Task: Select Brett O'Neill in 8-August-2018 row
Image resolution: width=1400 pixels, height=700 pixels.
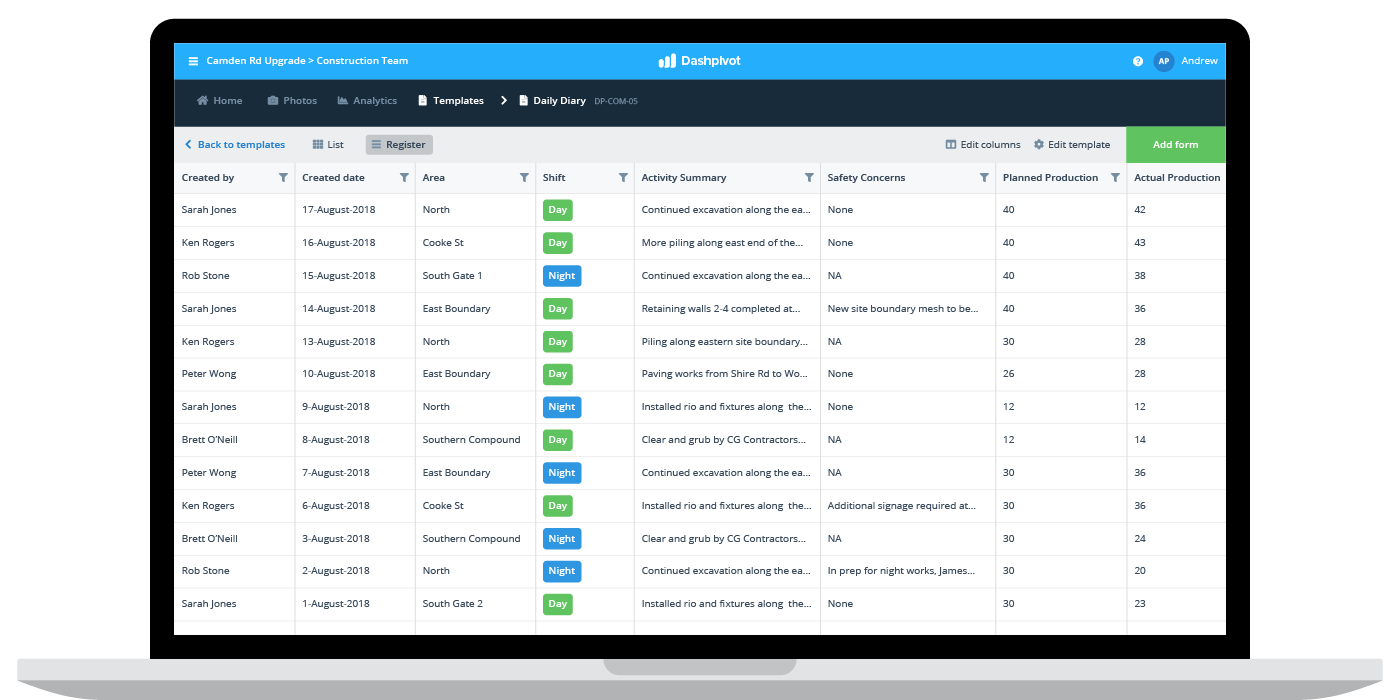Action: point(210,440)
